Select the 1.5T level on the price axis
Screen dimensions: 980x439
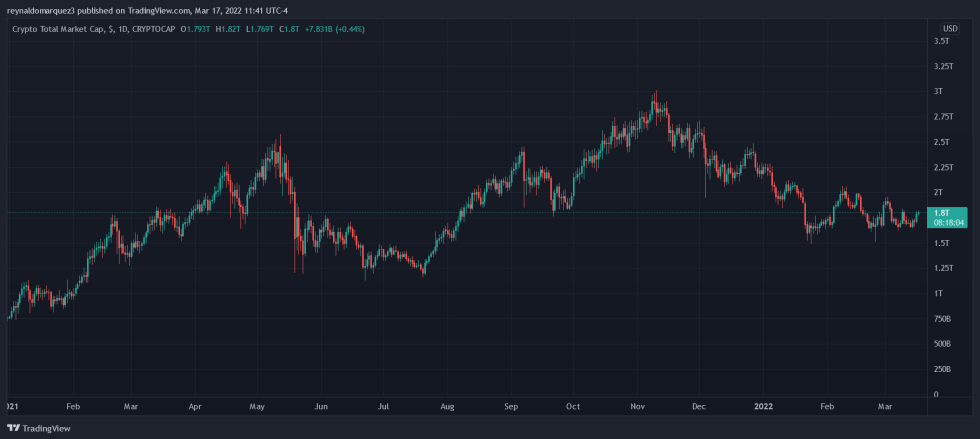(x=941, y=243)
